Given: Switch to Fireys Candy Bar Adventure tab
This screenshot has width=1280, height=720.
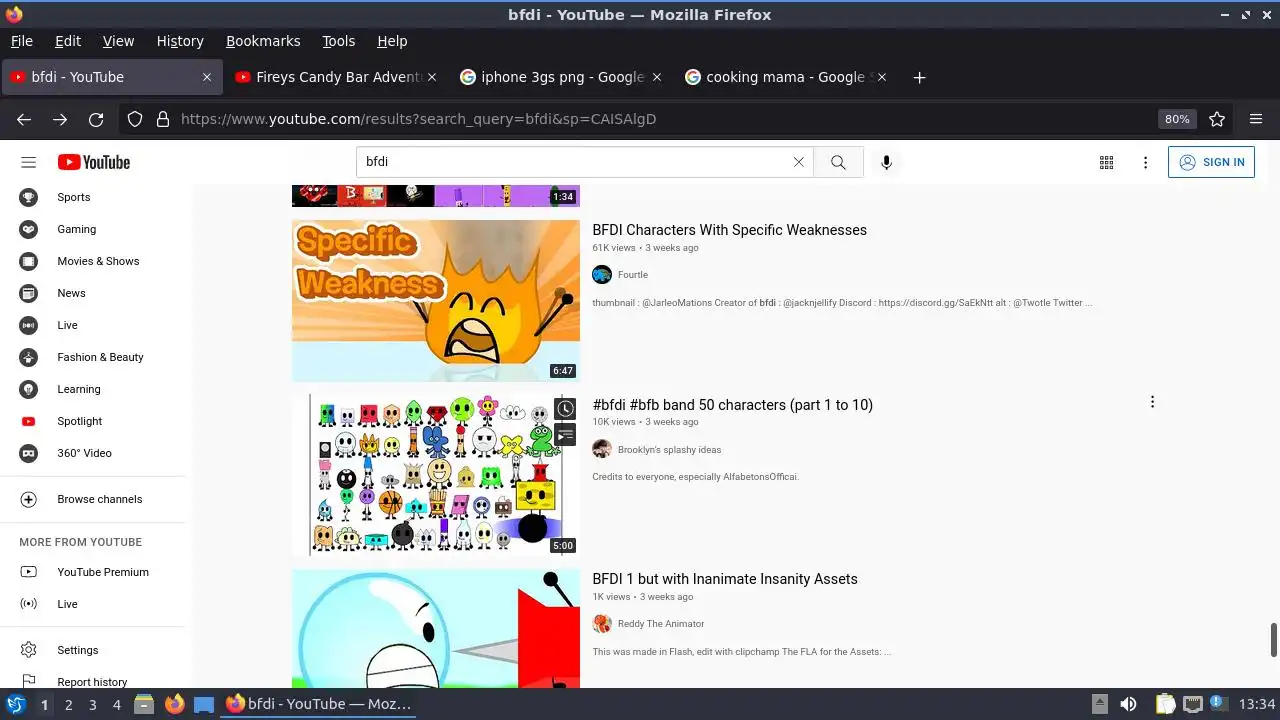Looking at the screenshot, I should tap(336, 77).
